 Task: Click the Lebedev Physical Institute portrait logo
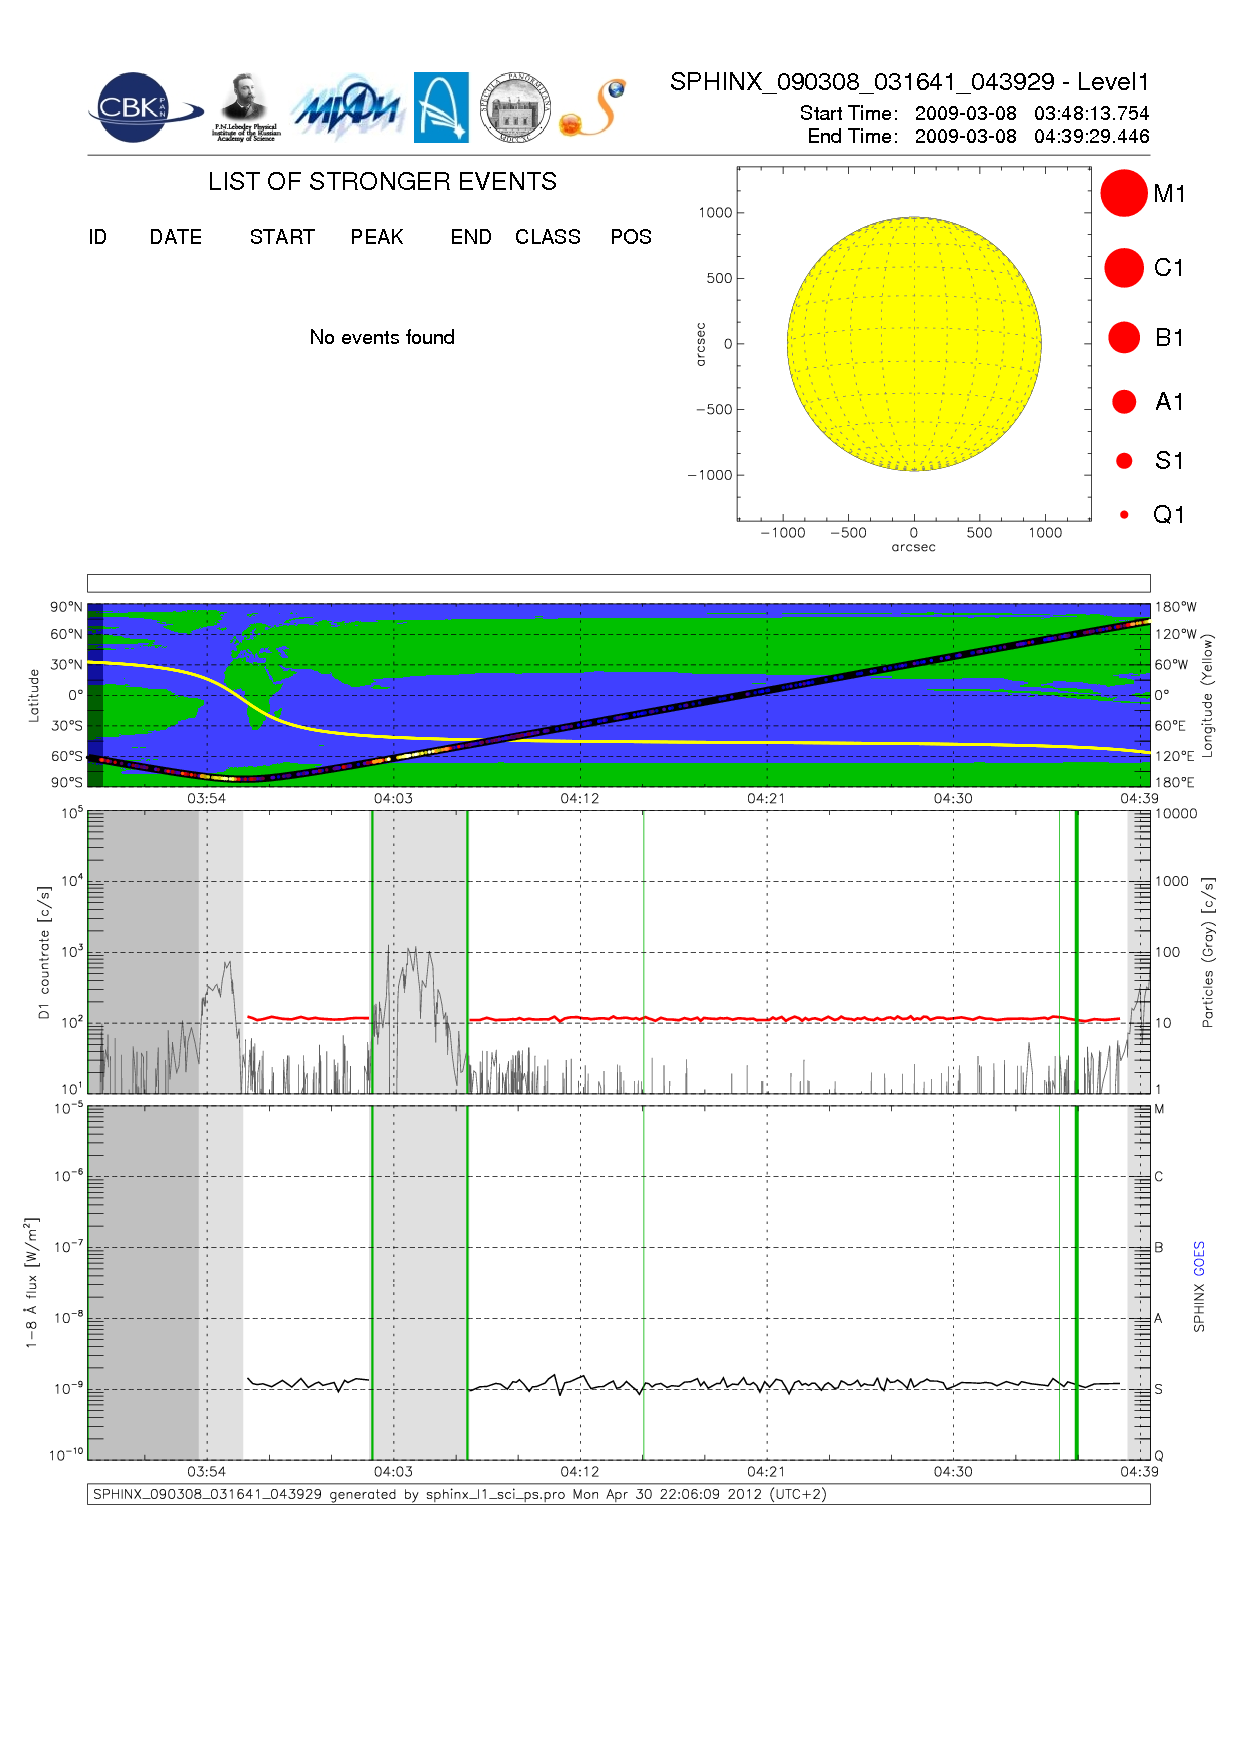click(245, 108)
